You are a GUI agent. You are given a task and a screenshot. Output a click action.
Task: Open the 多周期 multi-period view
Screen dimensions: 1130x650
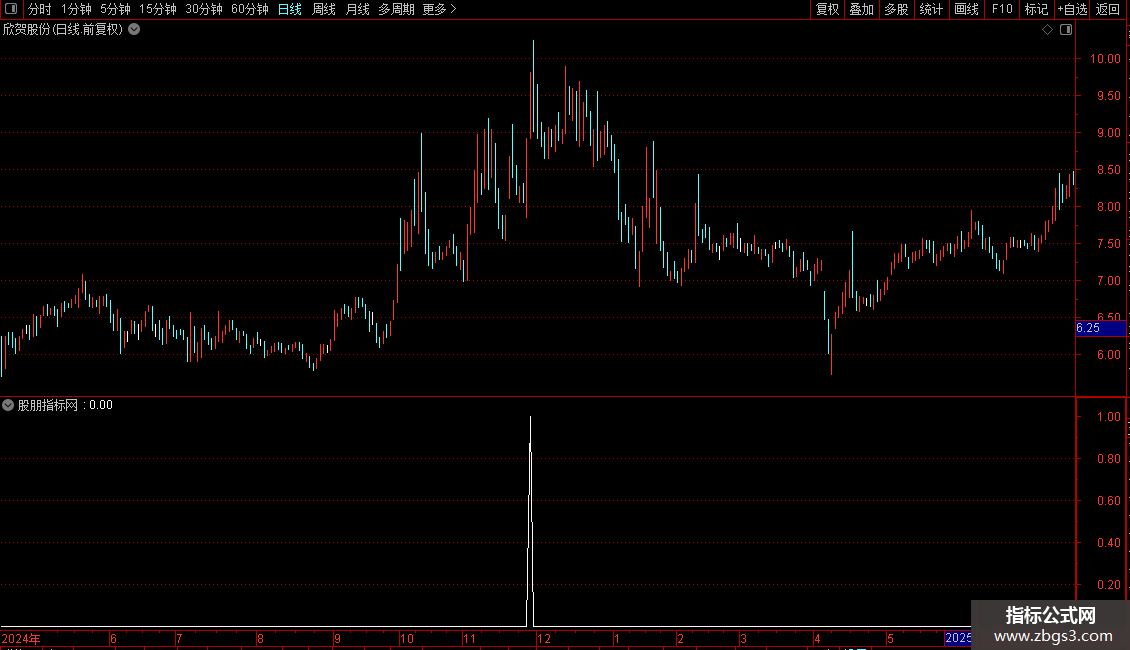click(396, 9)
